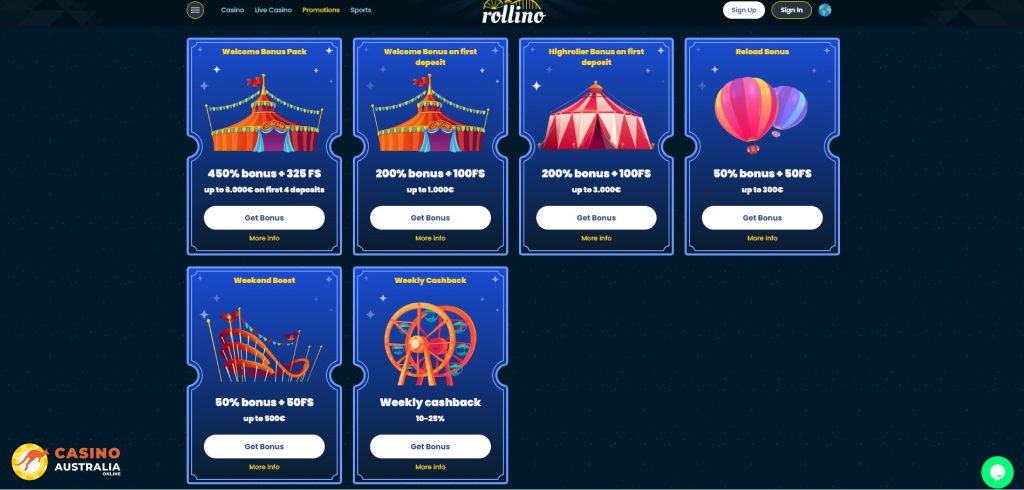Screen dimensions: 1024x490
Task: Open the globe language selector
Action: (x=825, y=10)
